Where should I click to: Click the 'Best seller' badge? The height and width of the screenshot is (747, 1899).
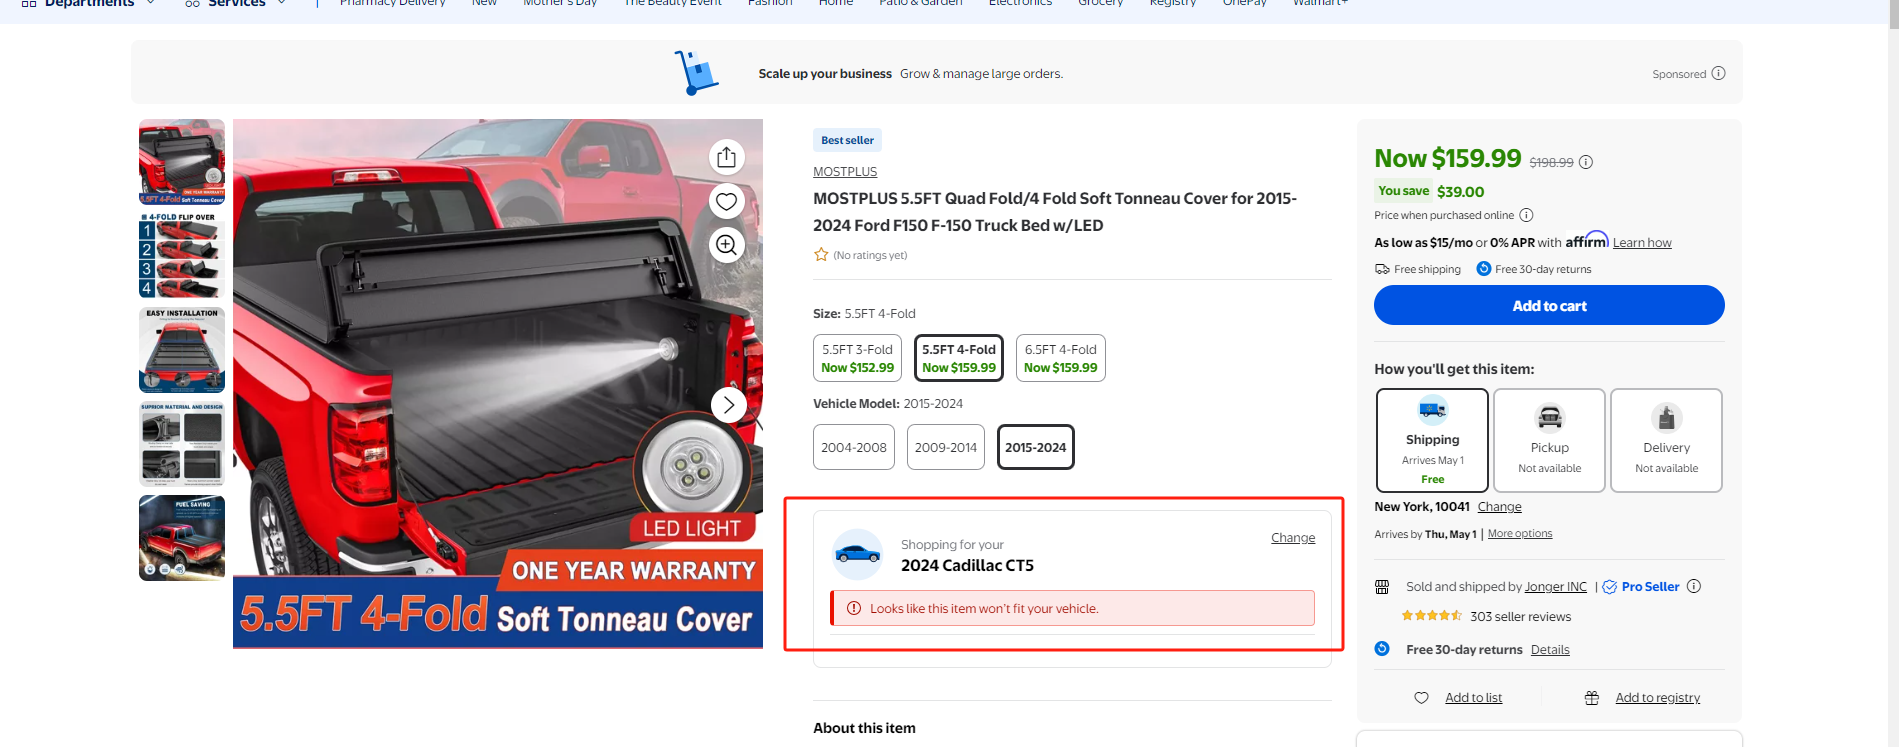click(x=847, y=140)
